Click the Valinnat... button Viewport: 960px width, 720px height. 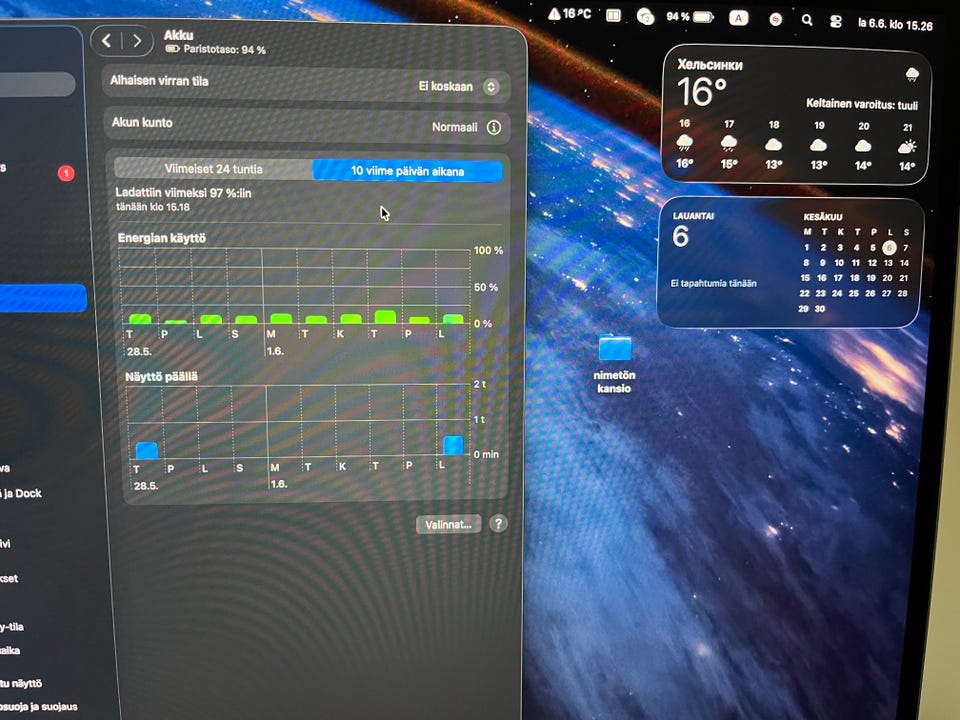point(448,524)
